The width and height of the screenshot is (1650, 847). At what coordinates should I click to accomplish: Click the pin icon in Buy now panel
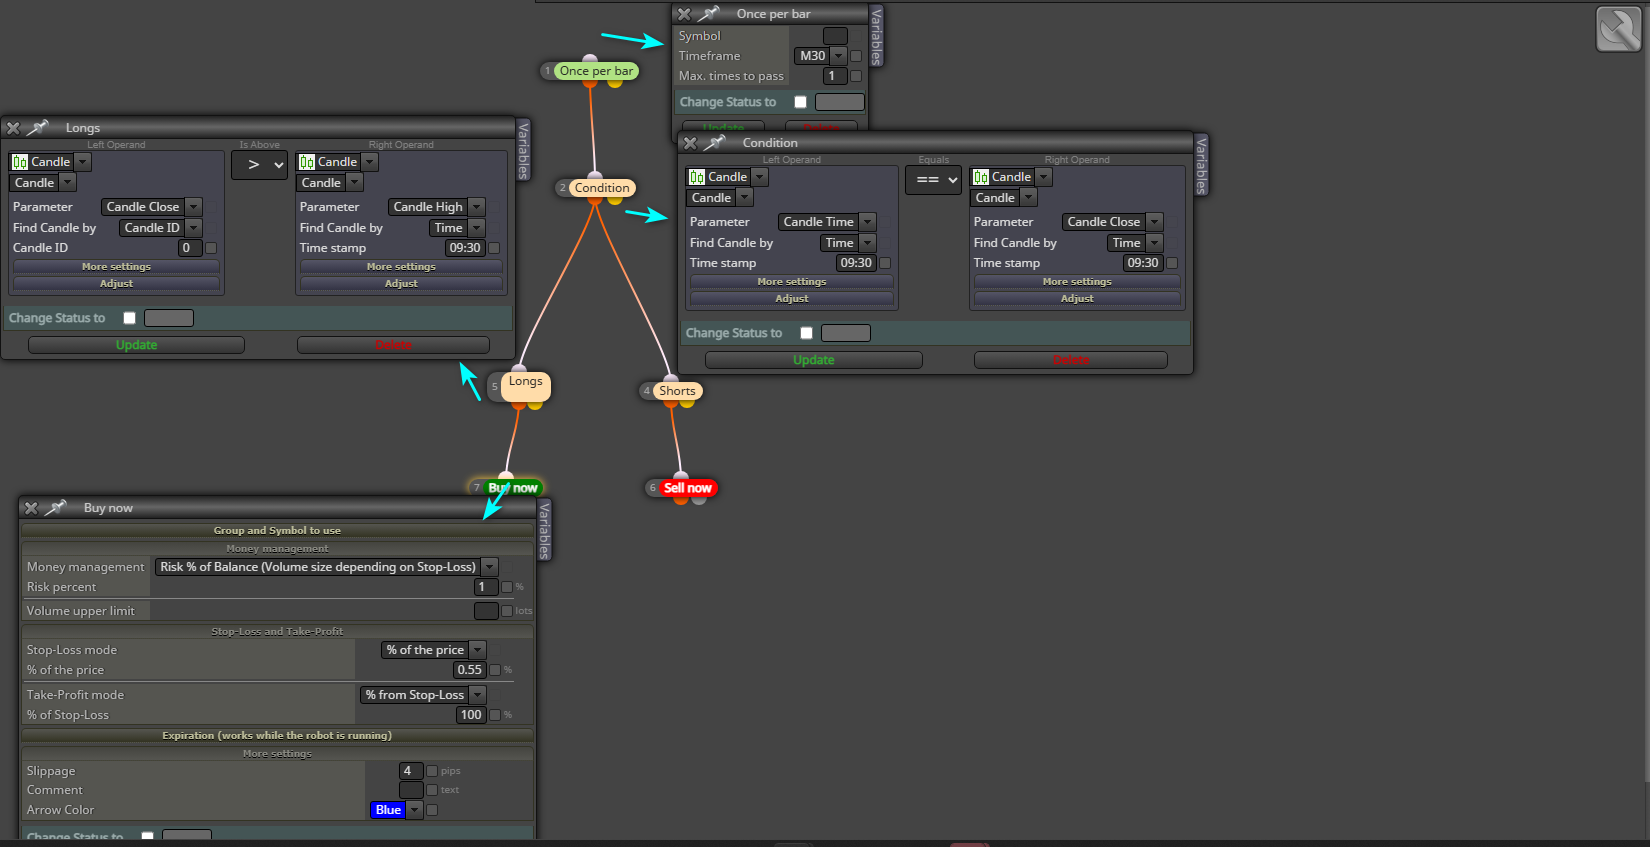(56, 507)
